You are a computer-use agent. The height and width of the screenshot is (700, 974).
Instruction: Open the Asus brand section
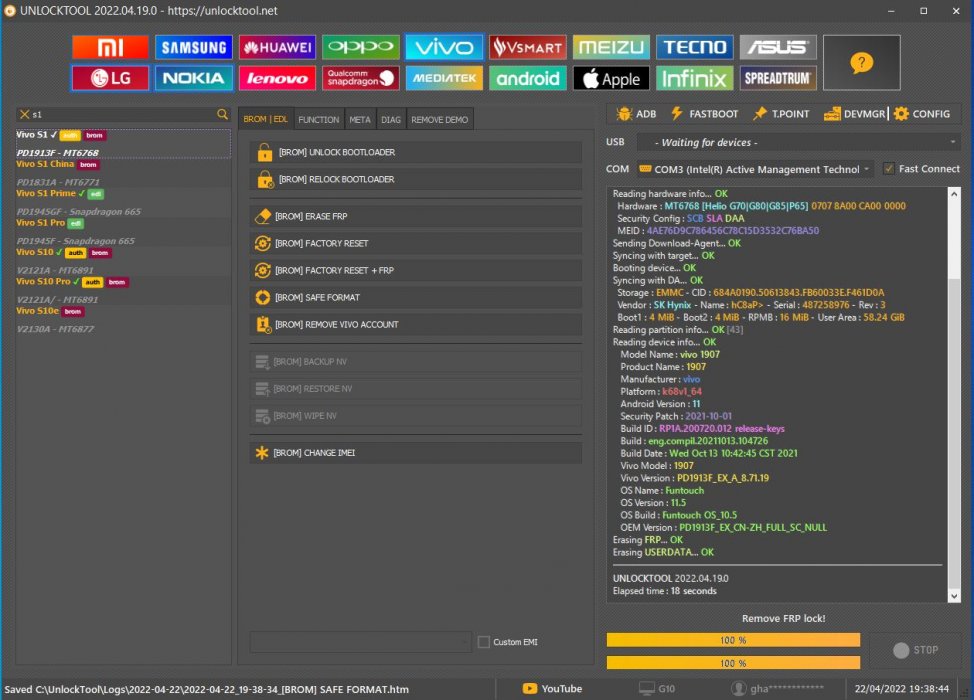tap(778, 47)
